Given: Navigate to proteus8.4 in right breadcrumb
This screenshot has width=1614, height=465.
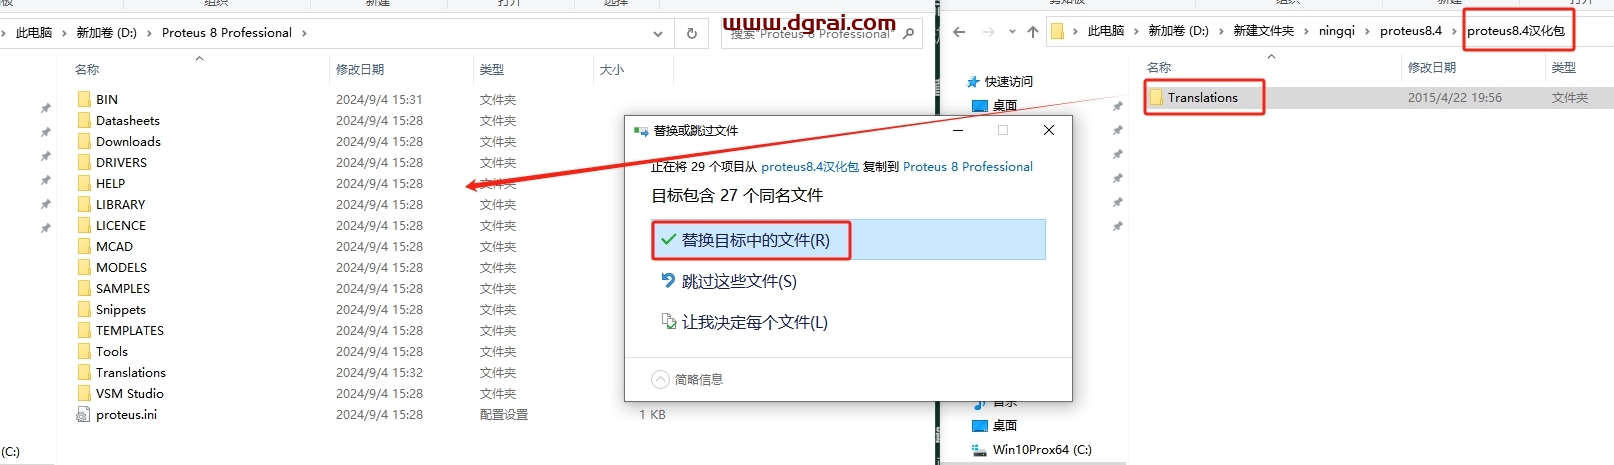Looking at the screenshot, I should point(1411,31).
